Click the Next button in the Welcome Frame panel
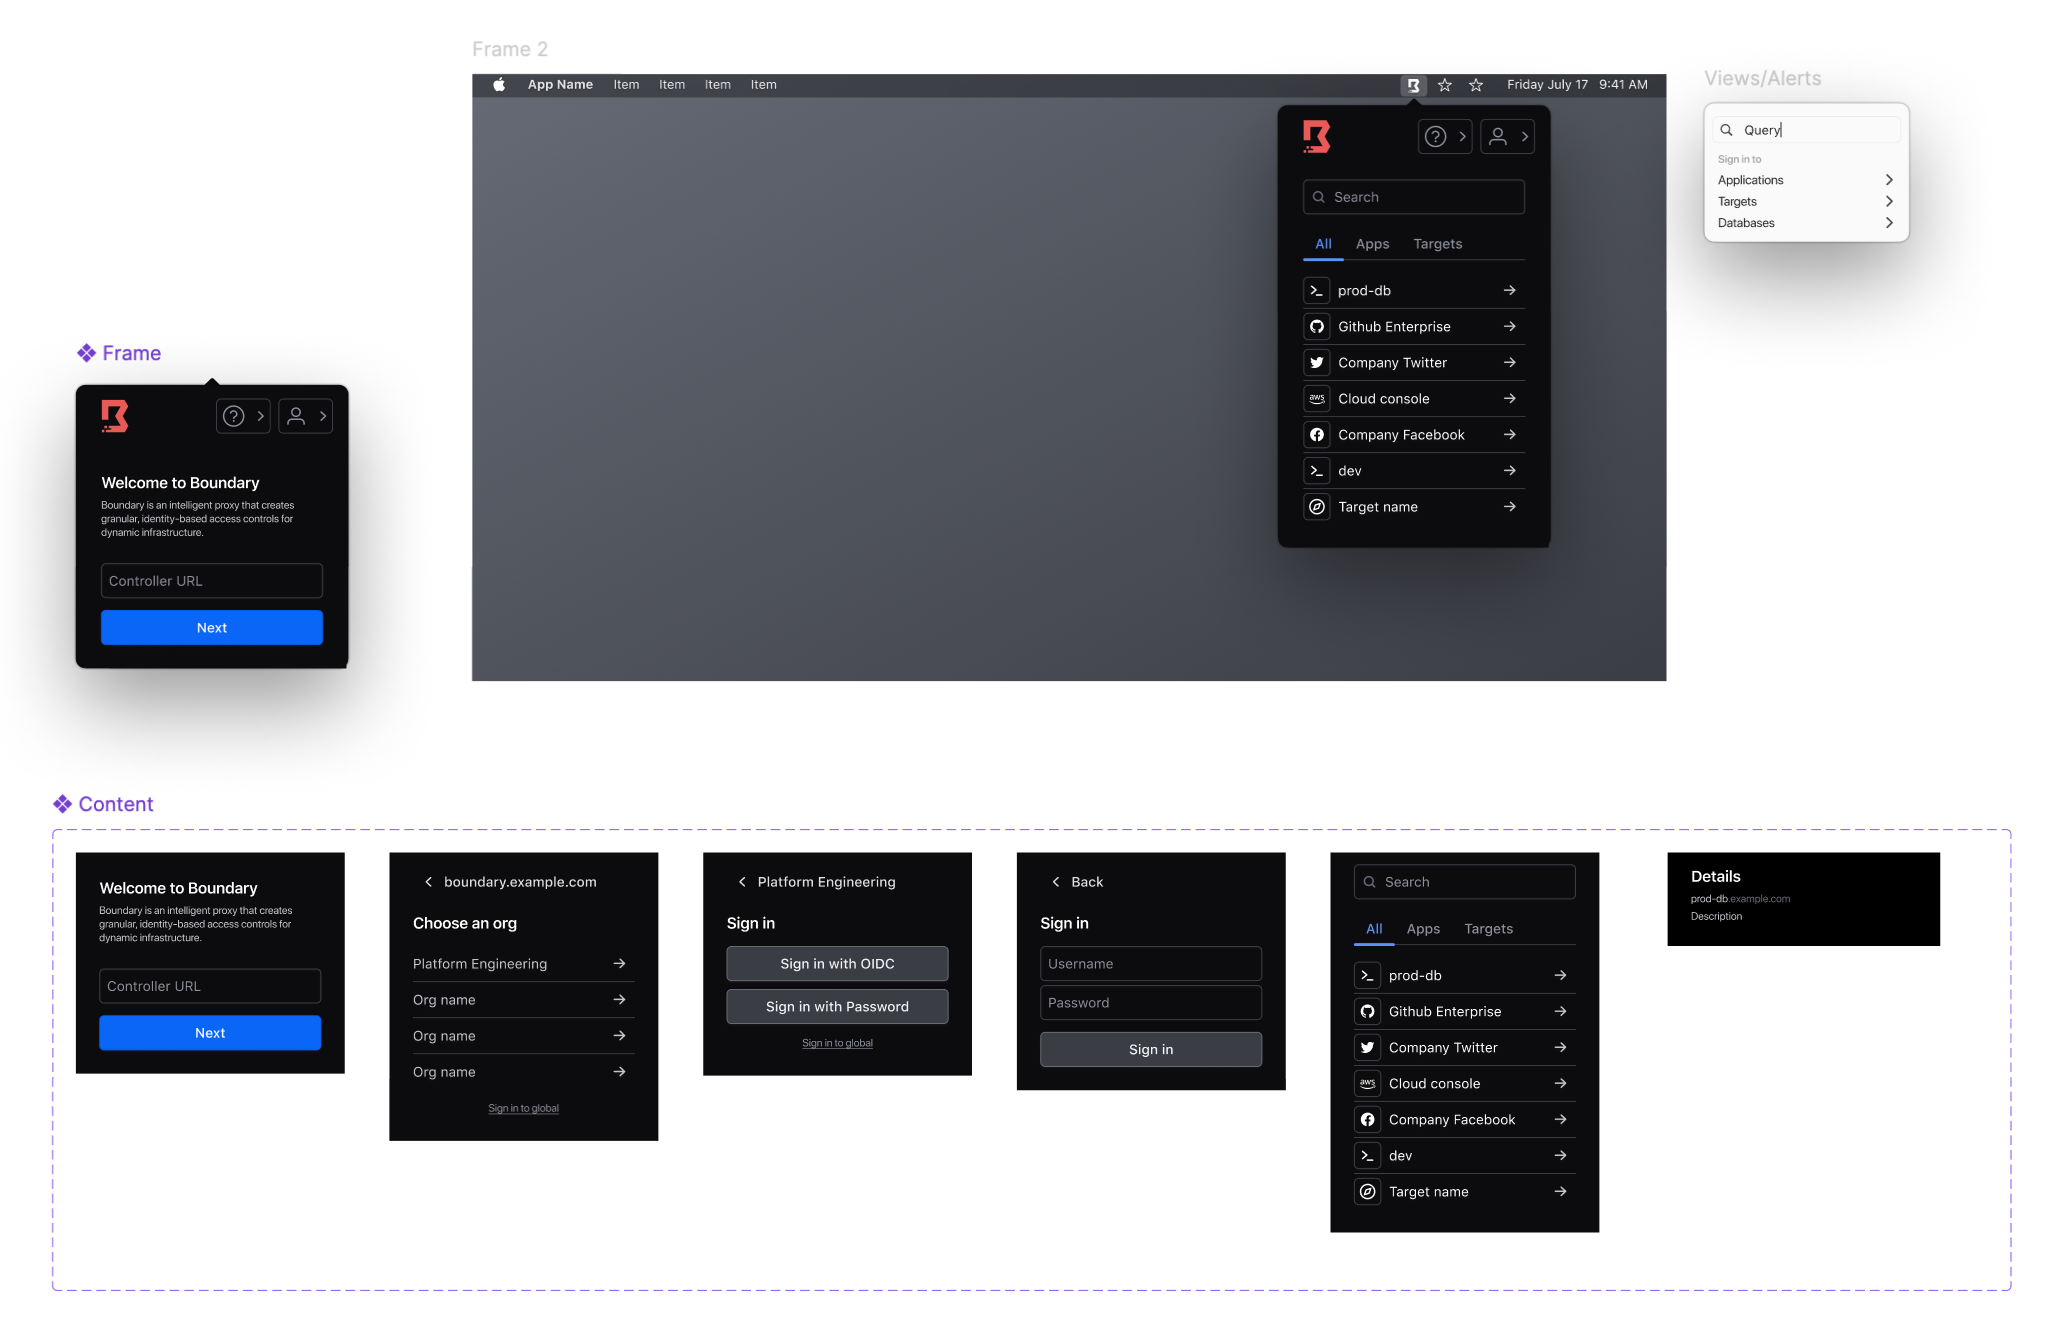This screenshot has height=1344, width=2056. [x=212, y=628]
